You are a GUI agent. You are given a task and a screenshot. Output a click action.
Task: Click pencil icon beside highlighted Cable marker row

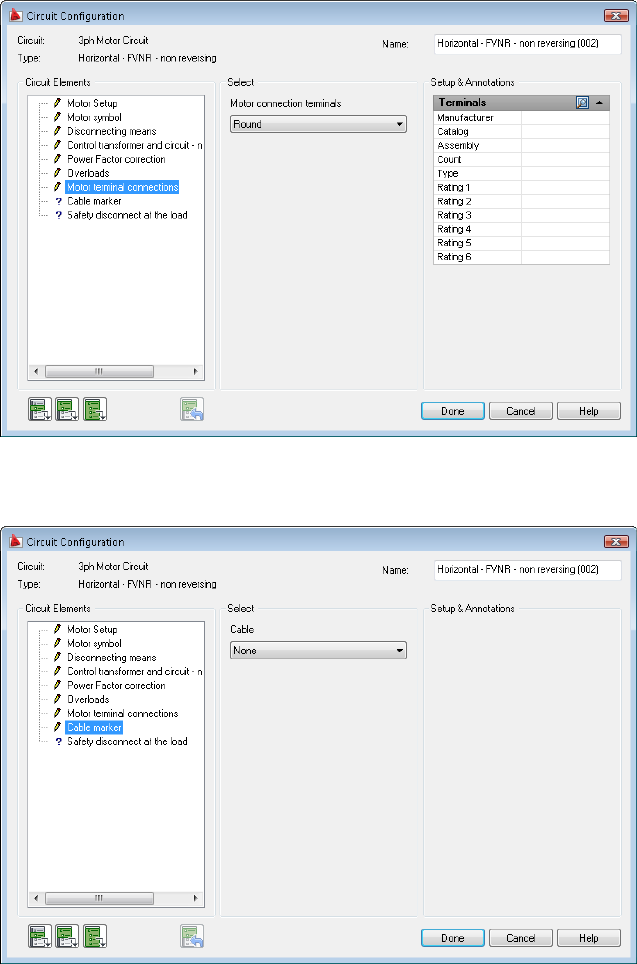58,727
